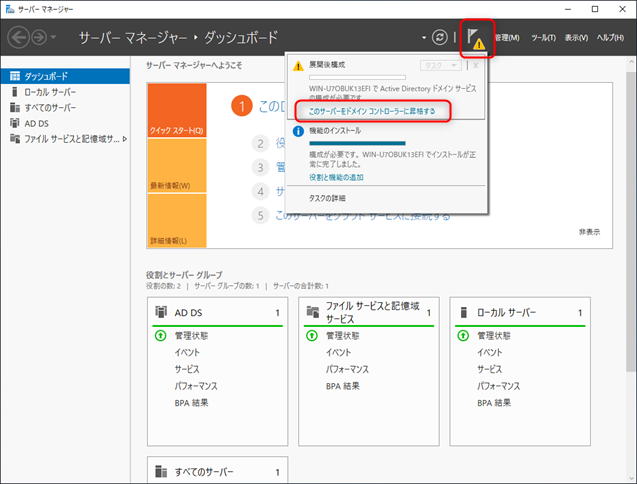Click the all servers icon in sidebar
The width and height of the screenshot is (637, 484).
click(15, 107)
